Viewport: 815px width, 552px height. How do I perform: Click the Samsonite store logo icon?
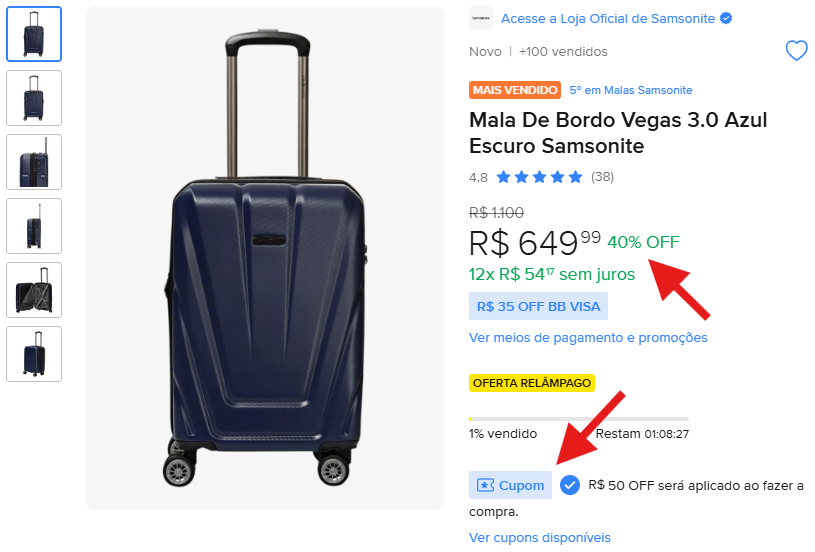coord(481,18)
